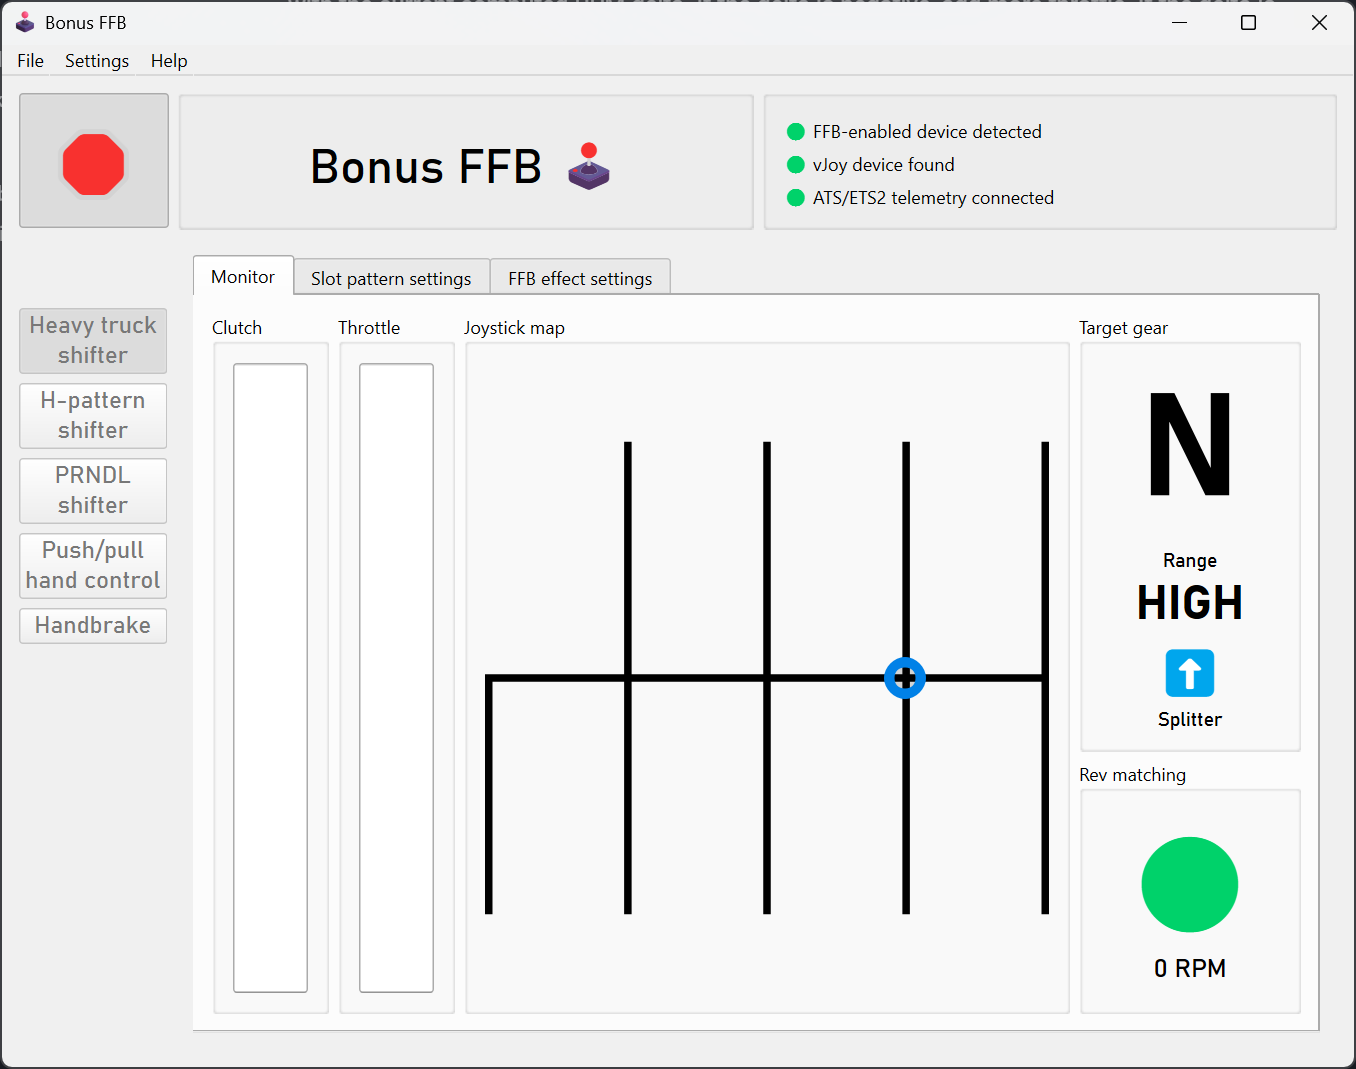This screenshot has width=1356, height=1069.
Task: Choose the PRNDL shifter mode
Action: (x=93, y=491)
